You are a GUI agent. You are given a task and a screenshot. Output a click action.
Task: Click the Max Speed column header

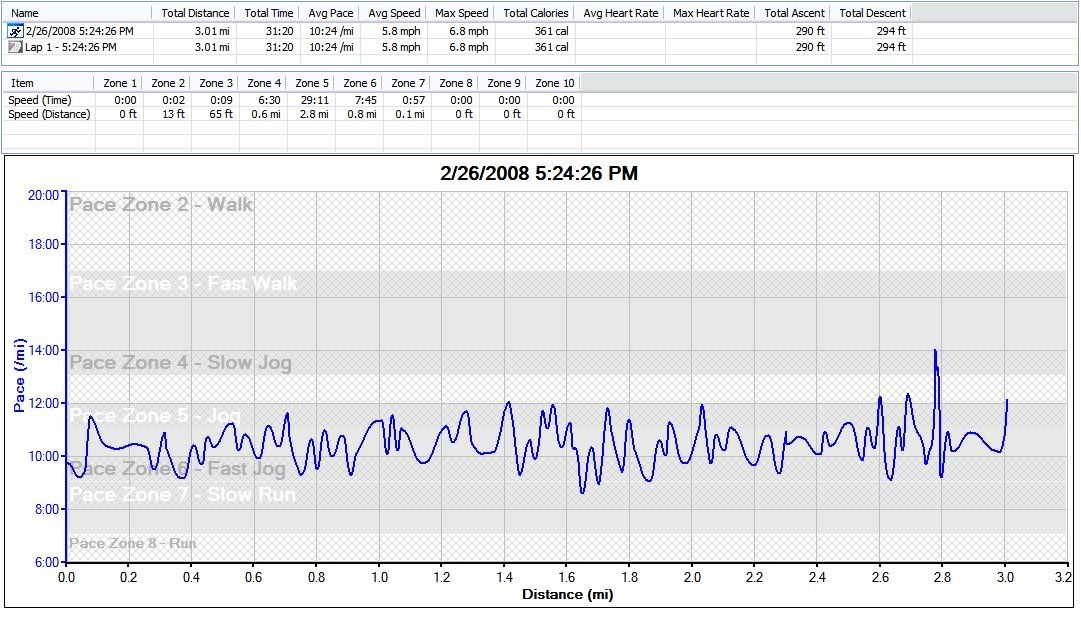point(461,13)
